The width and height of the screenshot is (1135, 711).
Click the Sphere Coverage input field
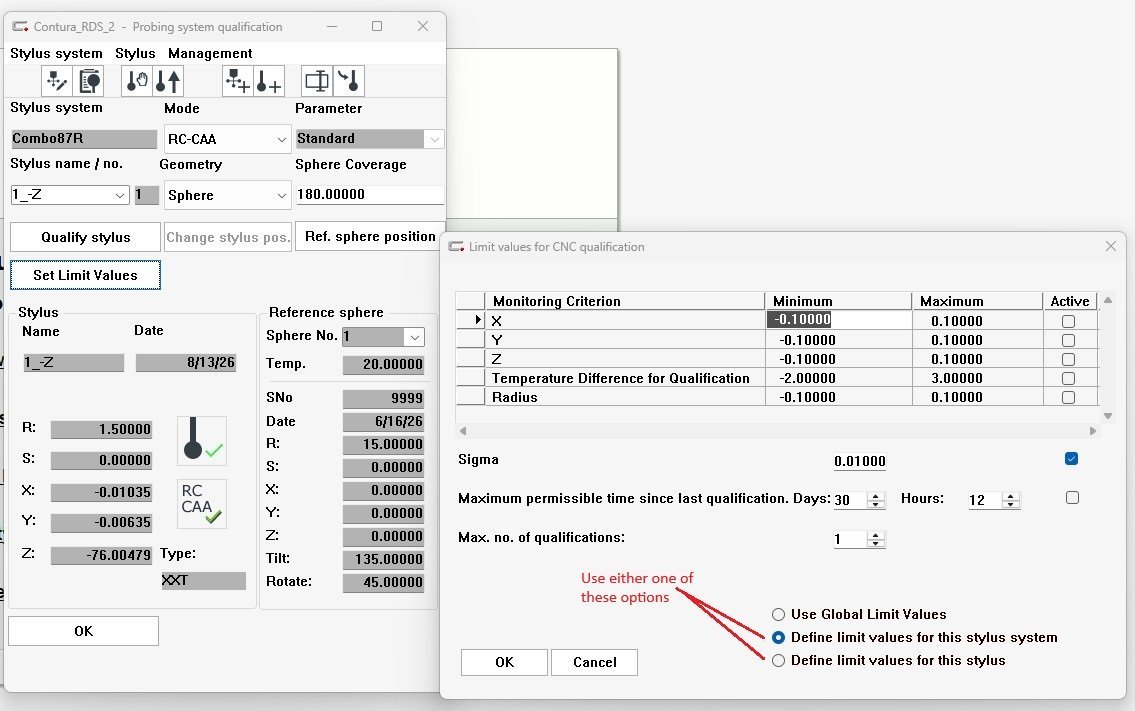pos(370,194)
